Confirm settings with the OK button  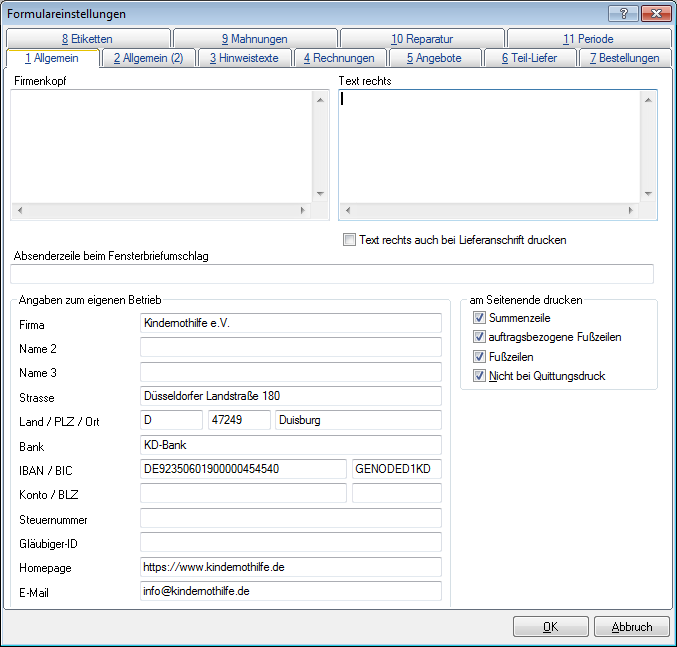(550, 627)
